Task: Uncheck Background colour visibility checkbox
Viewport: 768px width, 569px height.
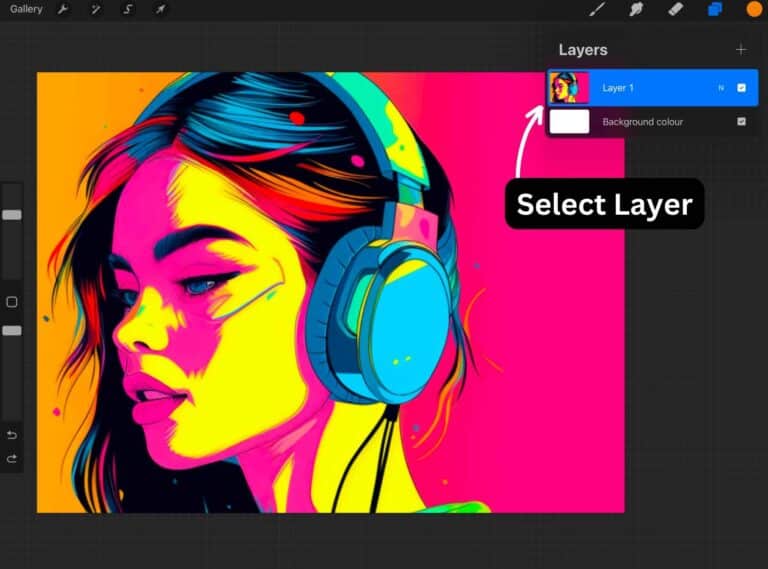Action: coord(741,122)
